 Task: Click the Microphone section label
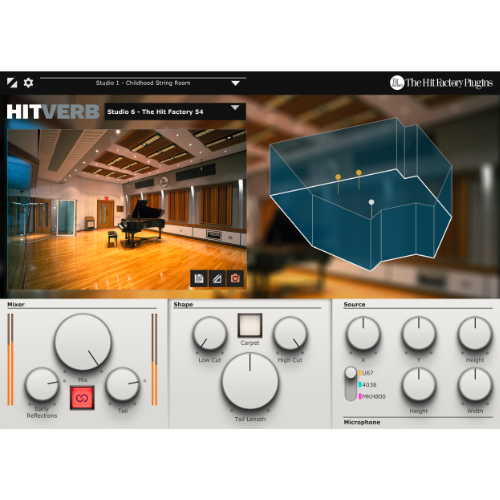[362, 422]
